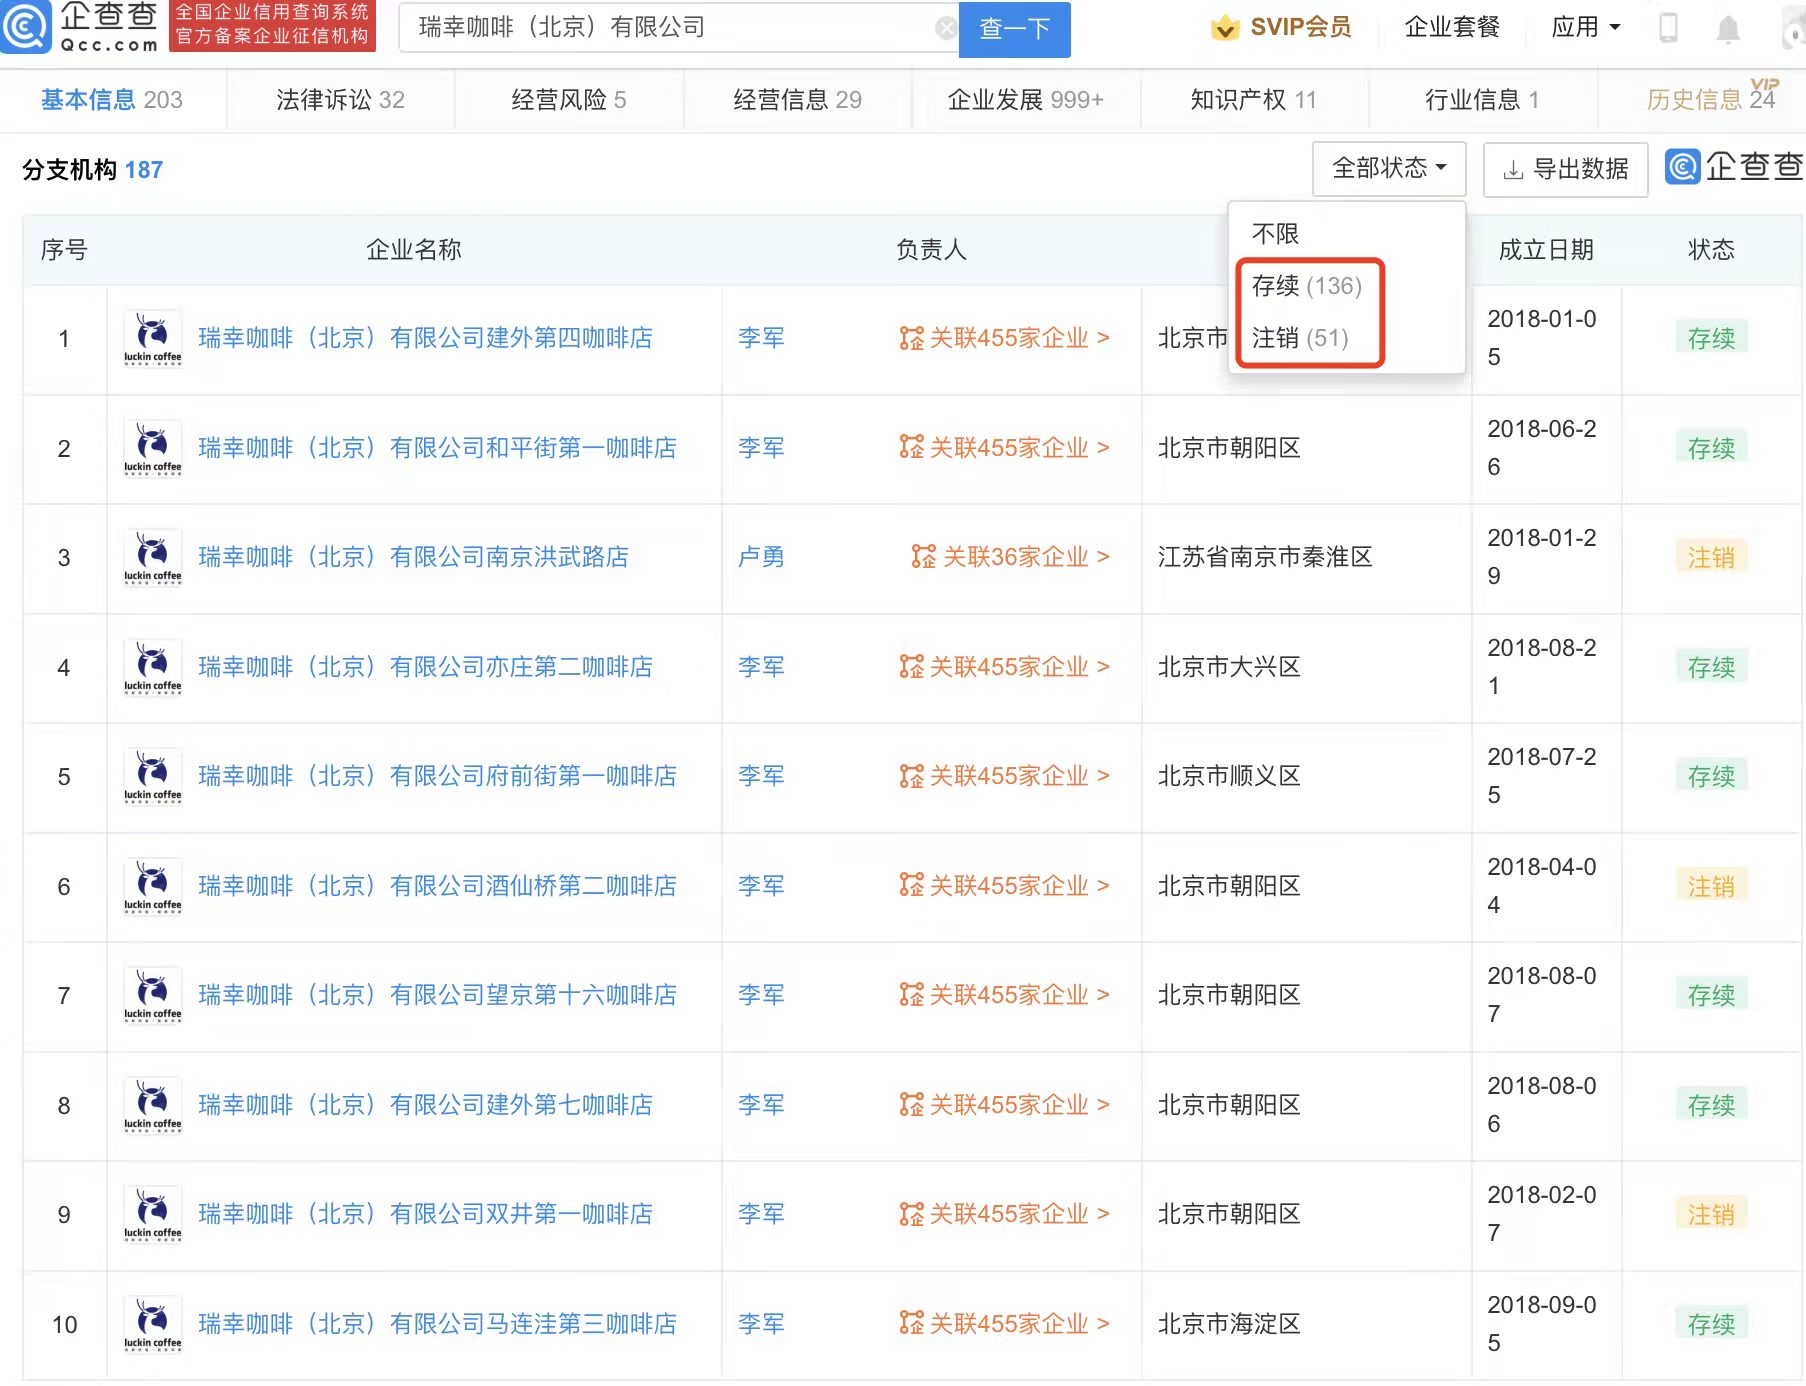
Task: Open 历史信息 VIP tab
Action: 1711,98
